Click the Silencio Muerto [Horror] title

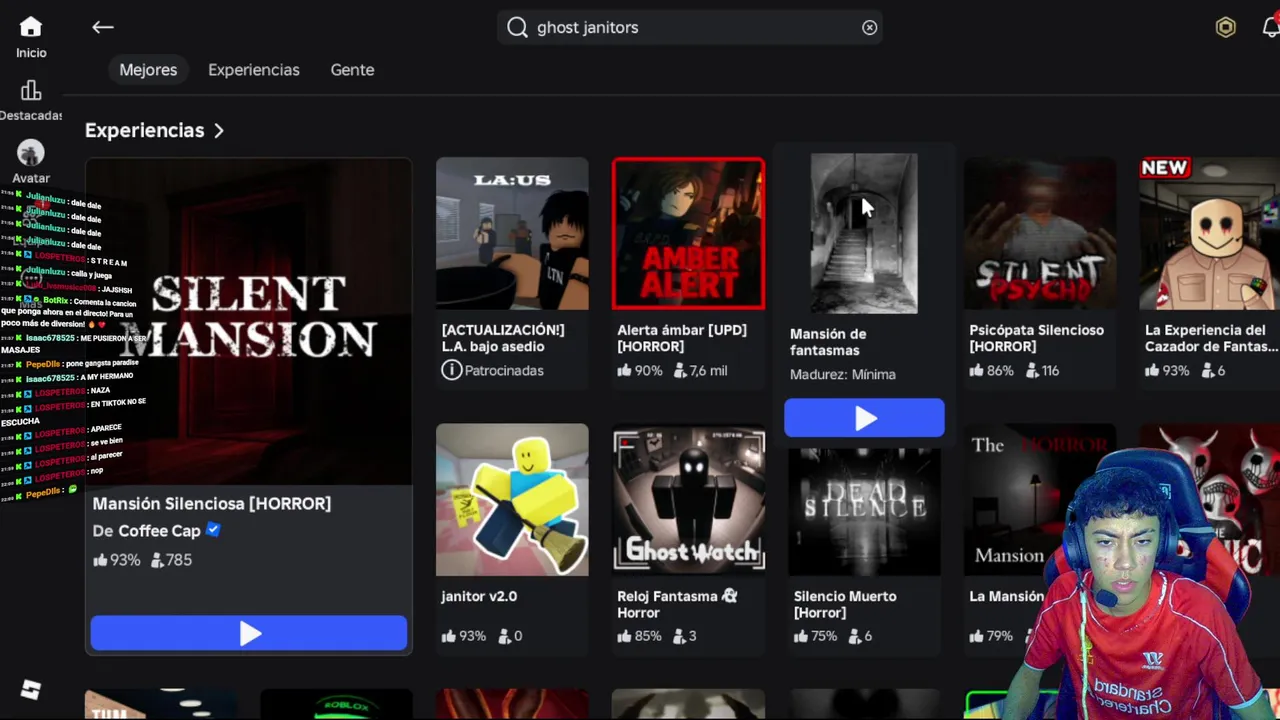point(845,604)
